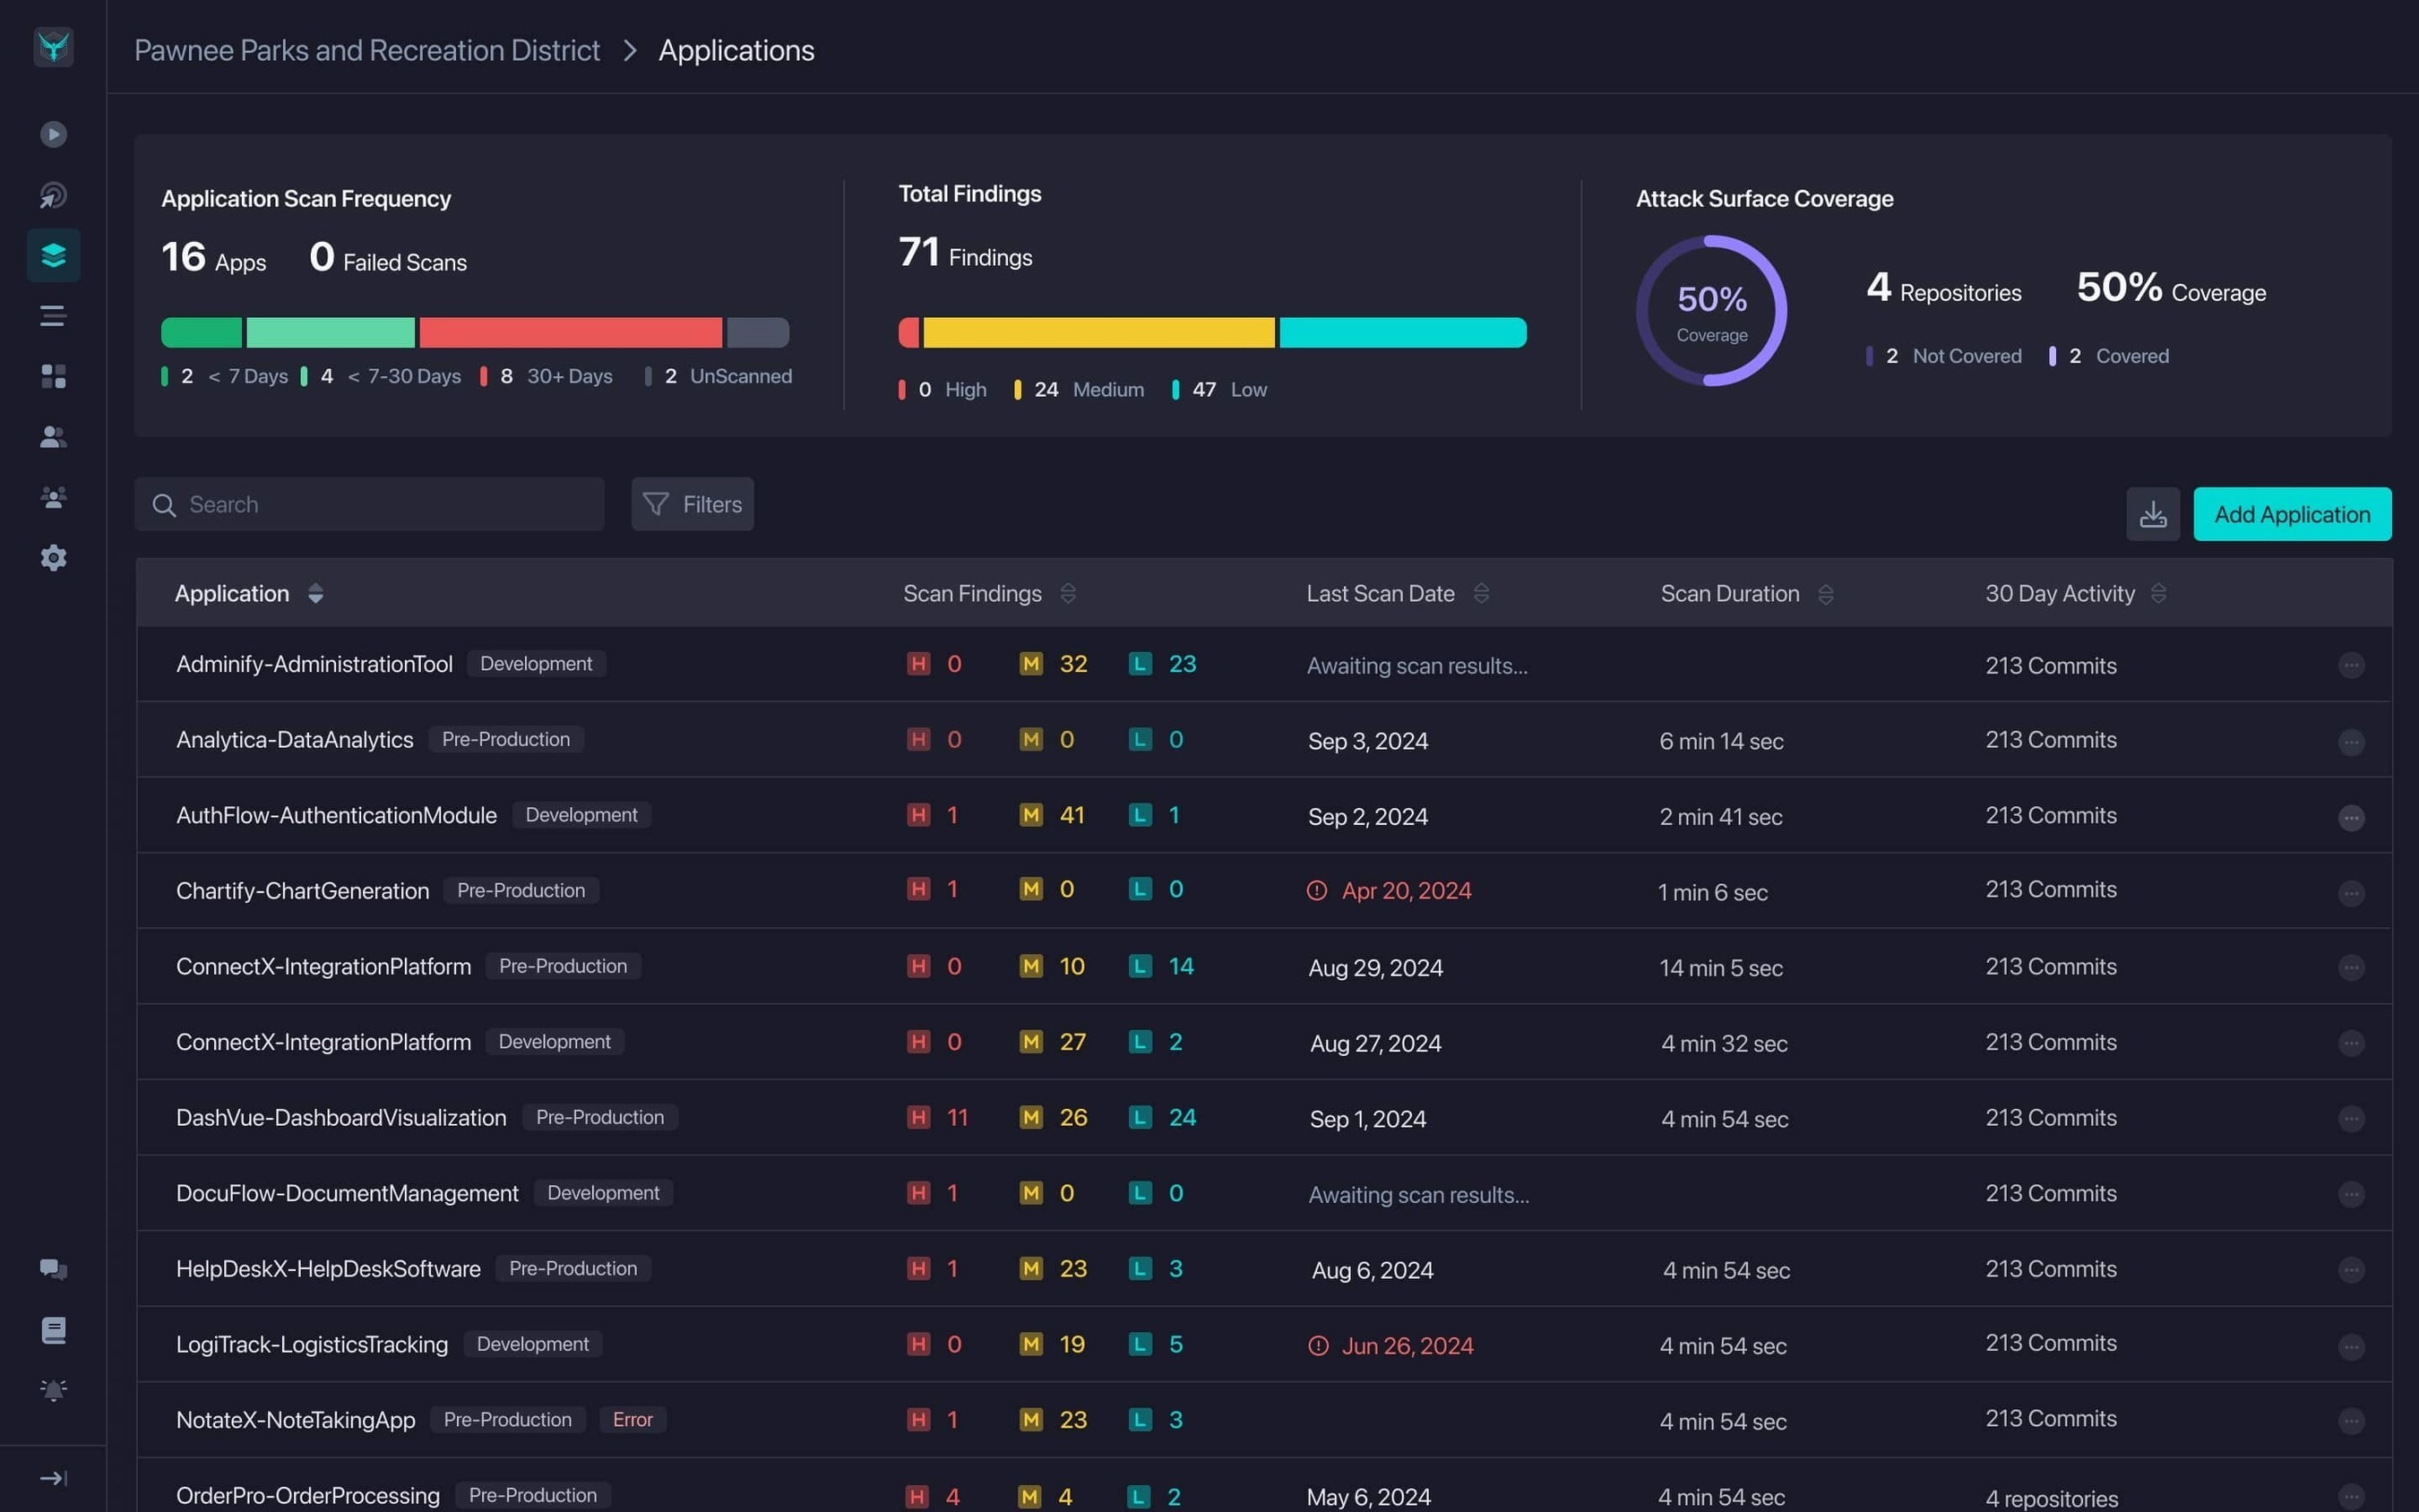
Task: Click the download export icon button
Action: coord(2152,514)
